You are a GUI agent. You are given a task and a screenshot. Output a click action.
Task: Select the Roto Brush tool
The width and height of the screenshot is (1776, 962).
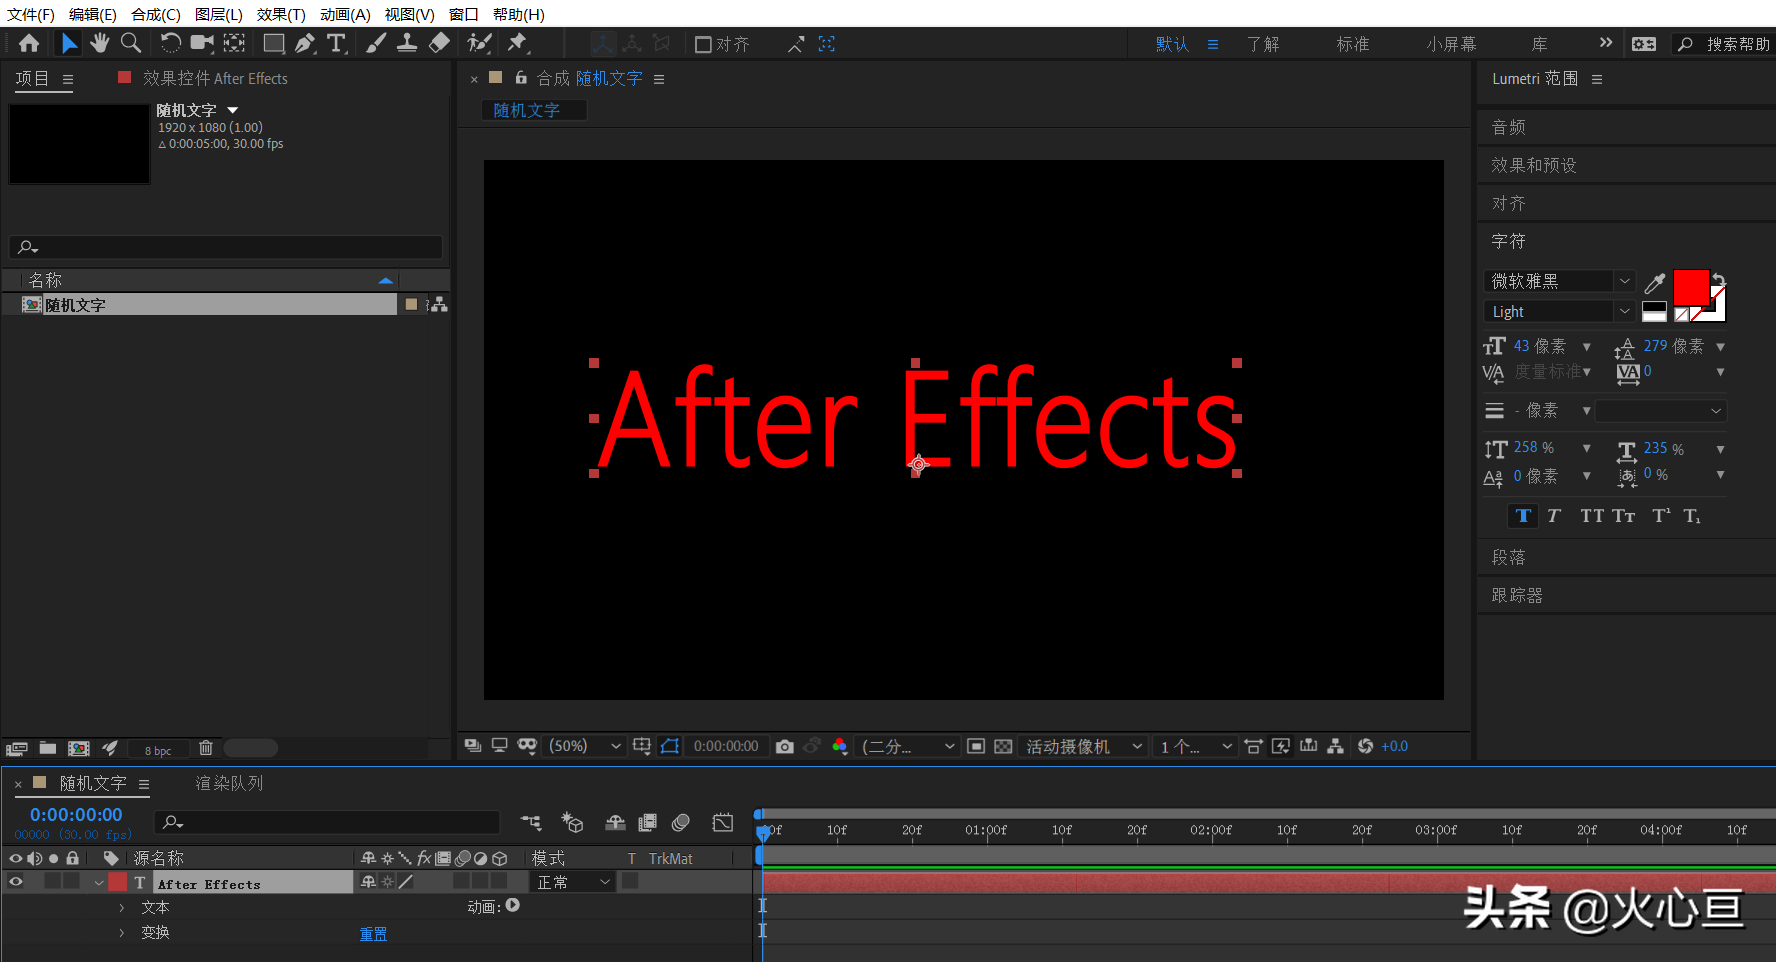pos(480,43)
